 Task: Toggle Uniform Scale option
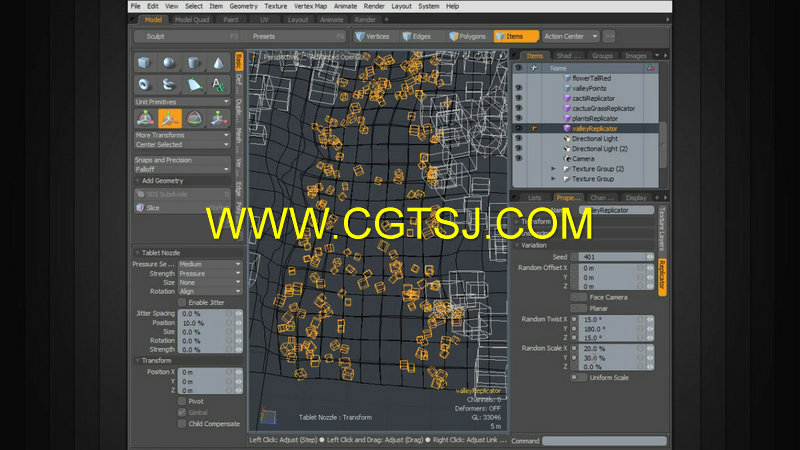click(x=578, y=378)
